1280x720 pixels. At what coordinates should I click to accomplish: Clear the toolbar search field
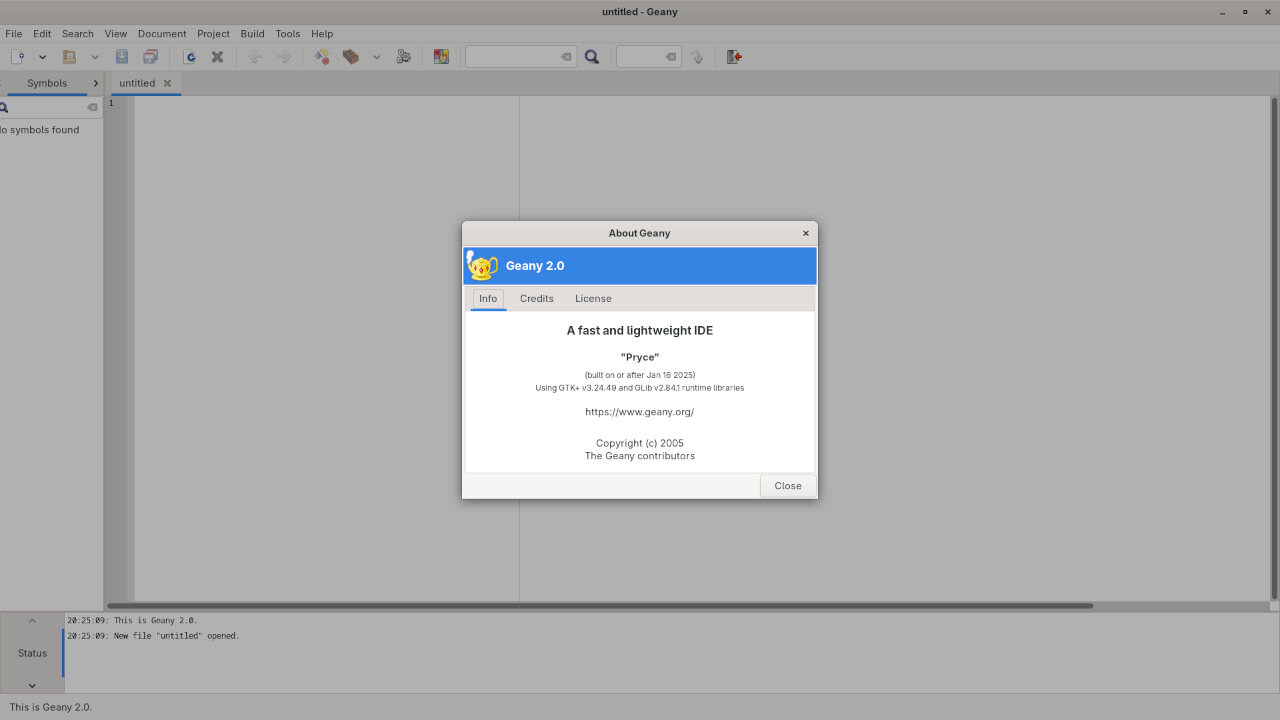[x=566, y=57]
